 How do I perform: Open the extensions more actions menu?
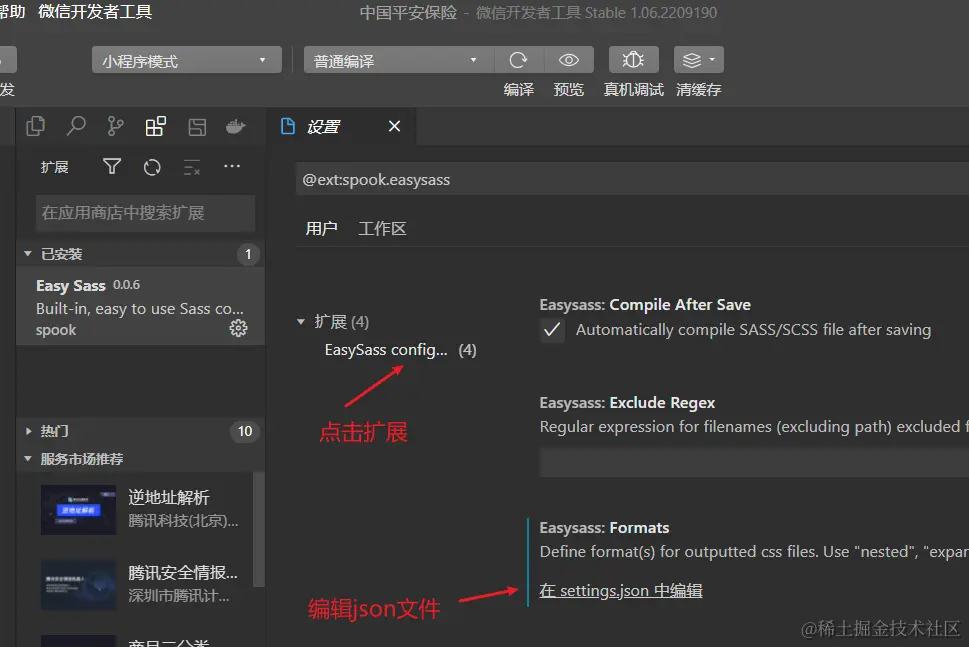pyautogui.click(x=232, y=166)
